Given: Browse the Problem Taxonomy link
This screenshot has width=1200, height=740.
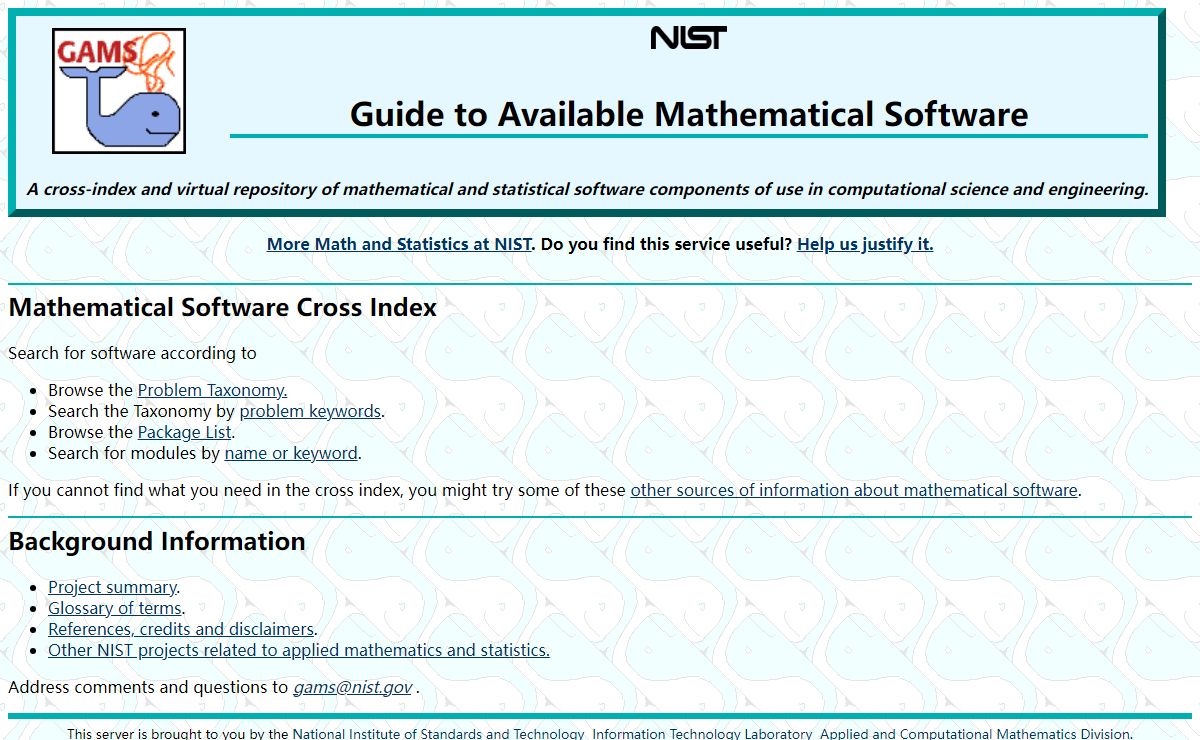Looking at the screenshot, I should 212,390.
